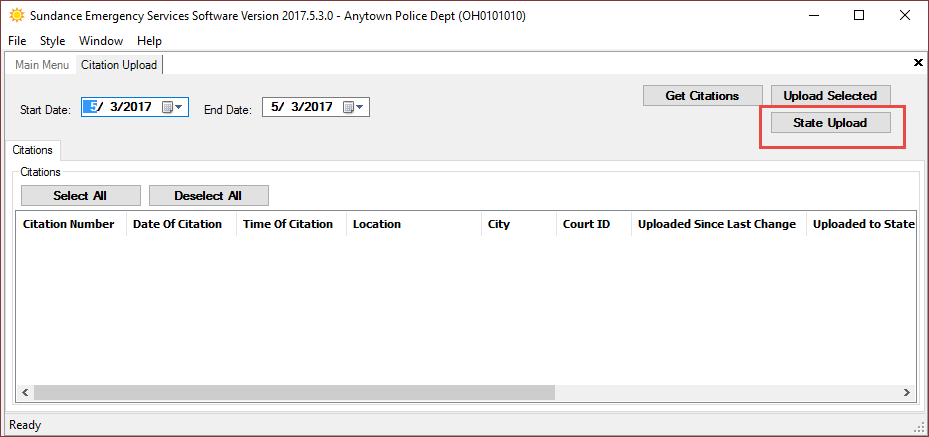Click the Start Date month field
This screenshot has width=929, height=437.
(90, 107)
